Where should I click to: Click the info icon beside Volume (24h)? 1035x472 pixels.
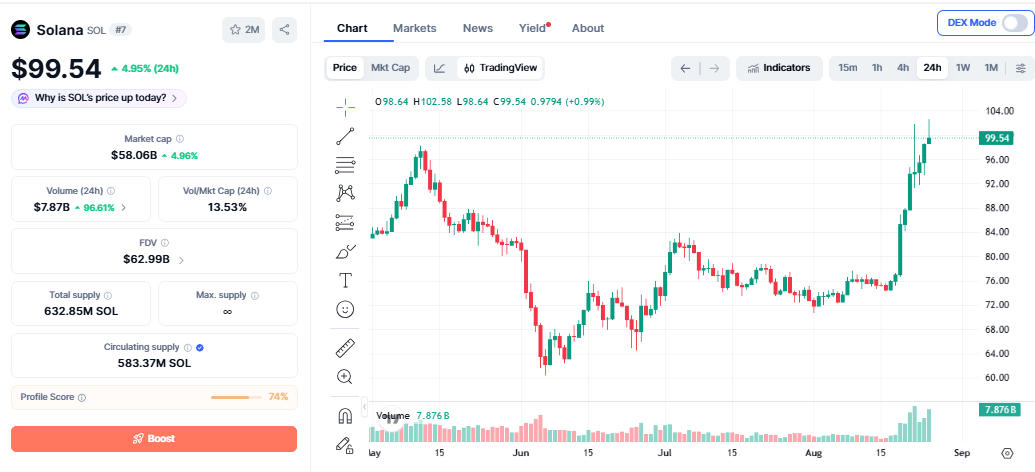111,191
